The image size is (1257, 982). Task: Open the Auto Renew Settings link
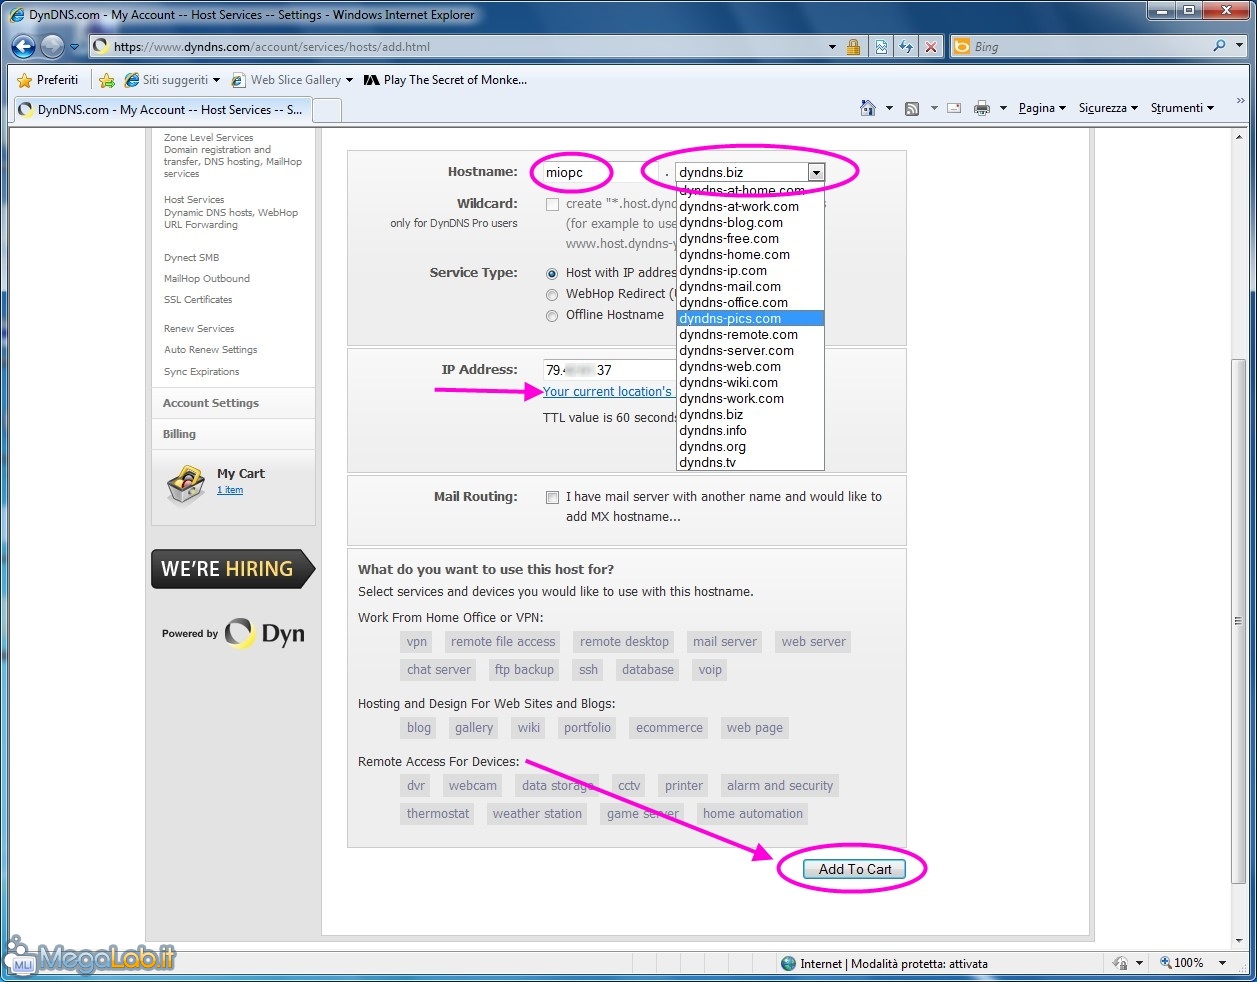pyautogui.click(x=211, y=350)
